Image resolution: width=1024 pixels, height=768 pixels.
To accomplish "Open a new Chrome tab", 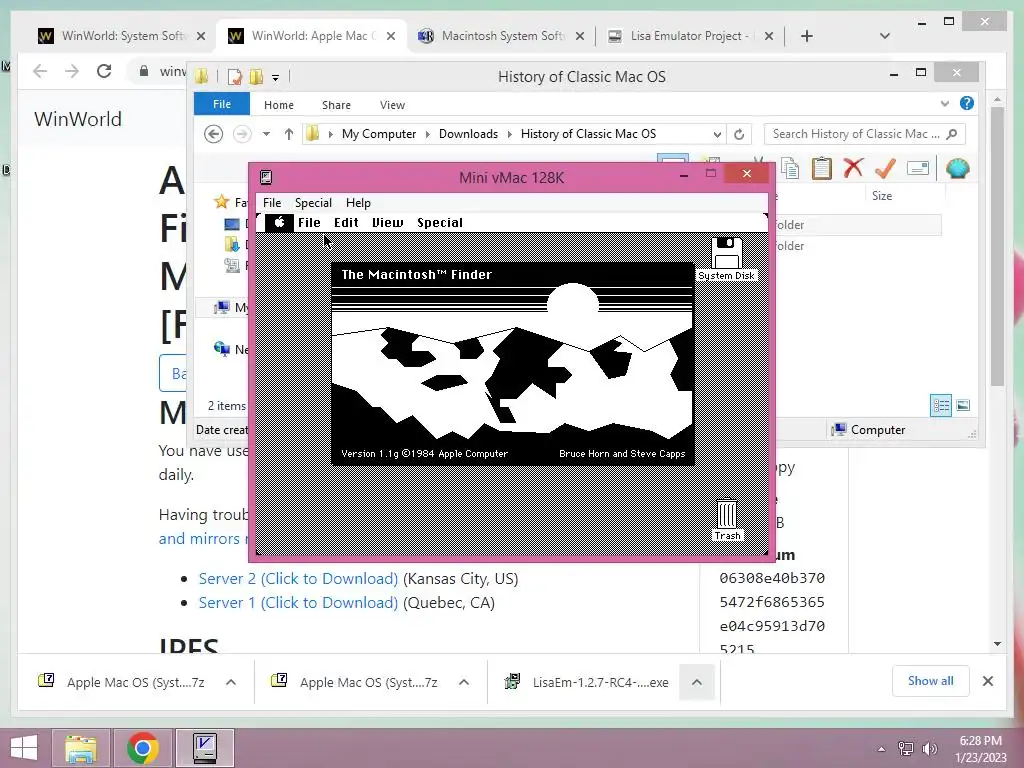I will (807, 36).
